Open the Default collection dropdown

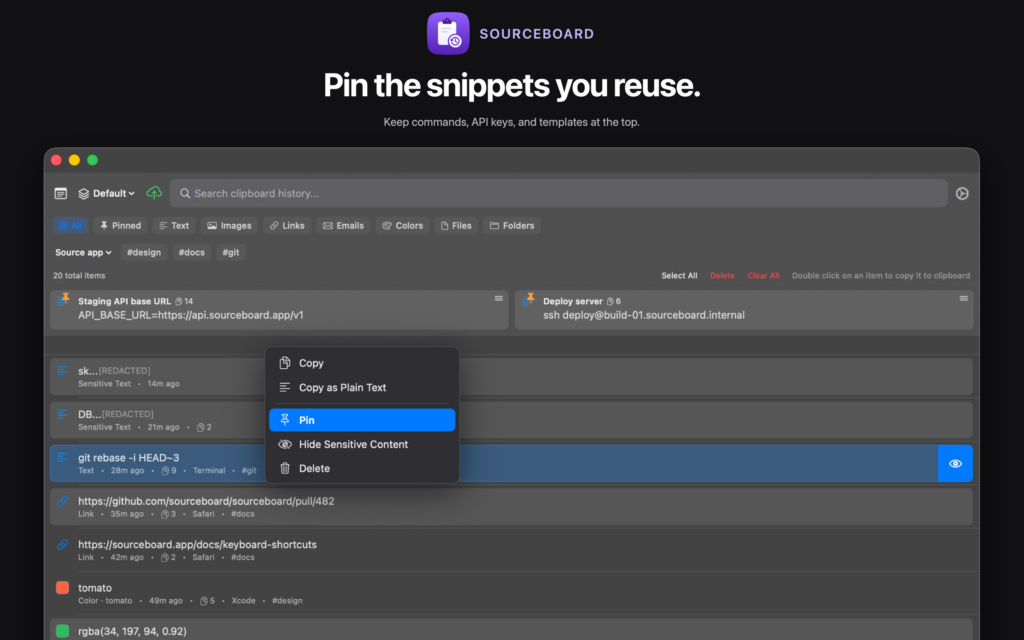pyautogui.click(x=106, y=193)
